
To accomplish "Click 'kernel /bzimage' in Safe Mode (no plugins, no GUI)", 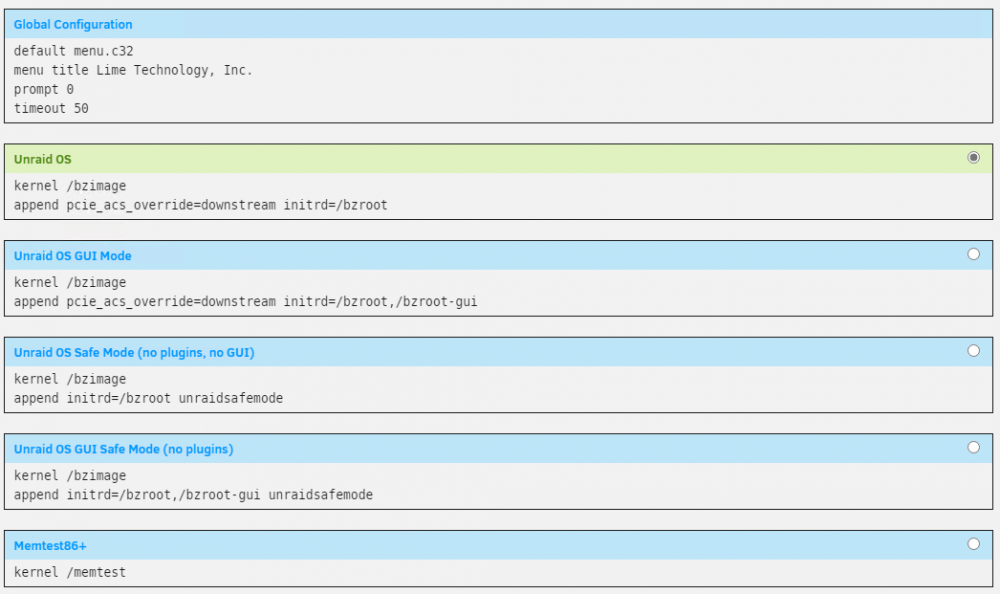I will 70,379.
